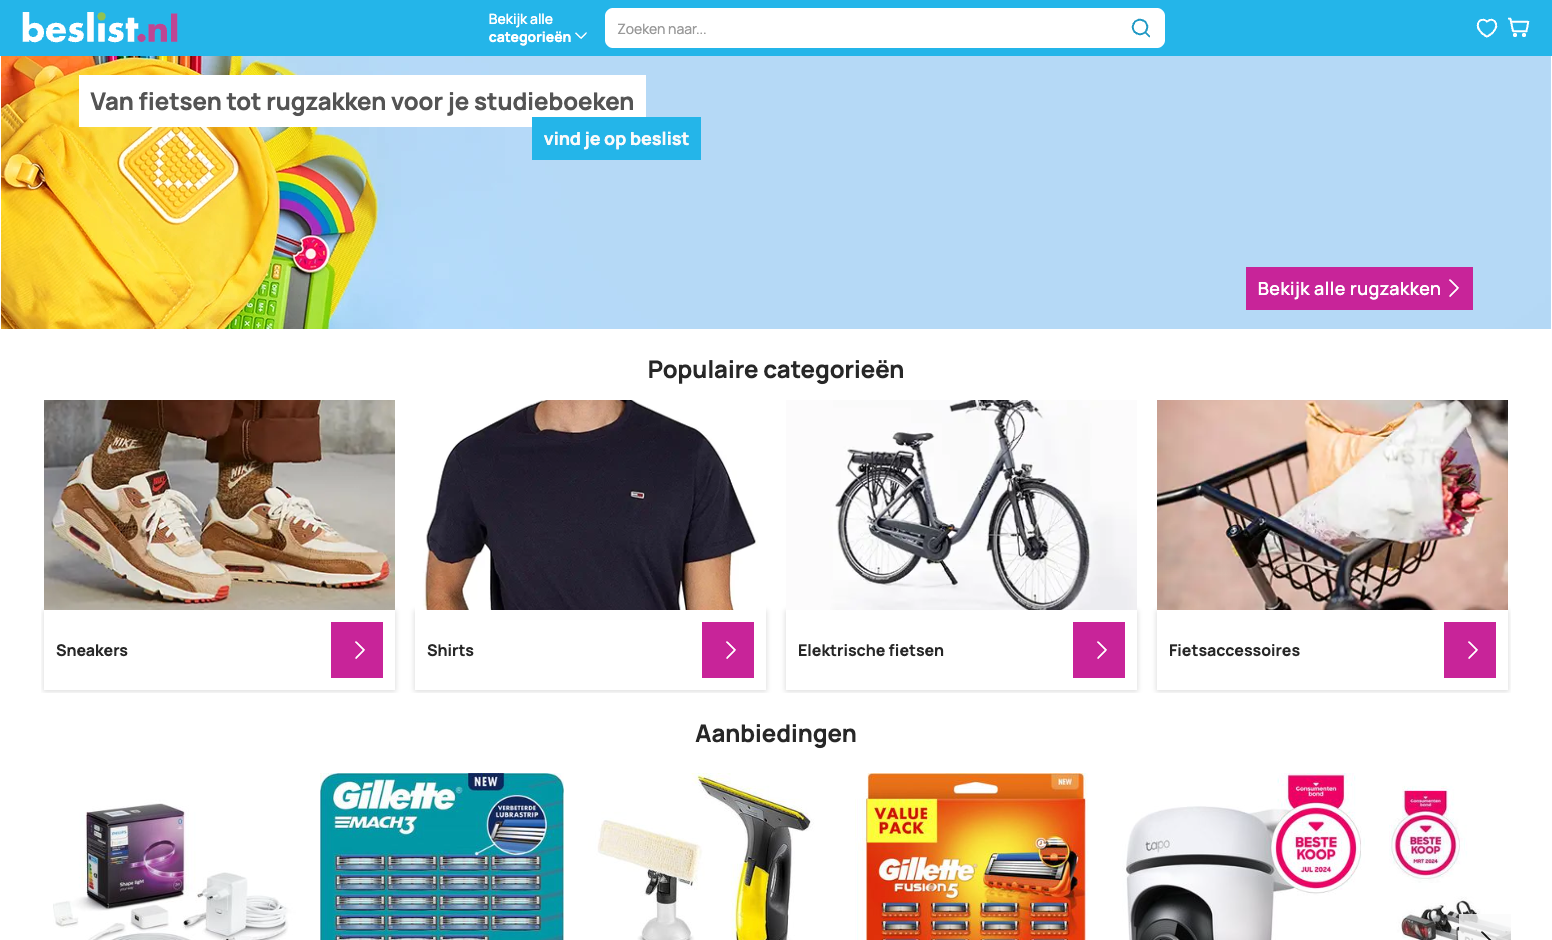Open the wishlist heart icon
This screenshot has width=1552, height=940.
(x=1487, y=28)
